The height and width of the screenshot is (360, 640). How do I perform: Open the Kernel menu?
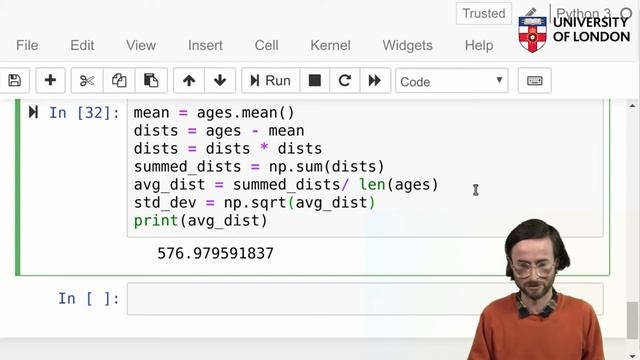pyautogui.click(x=330, y=45)
